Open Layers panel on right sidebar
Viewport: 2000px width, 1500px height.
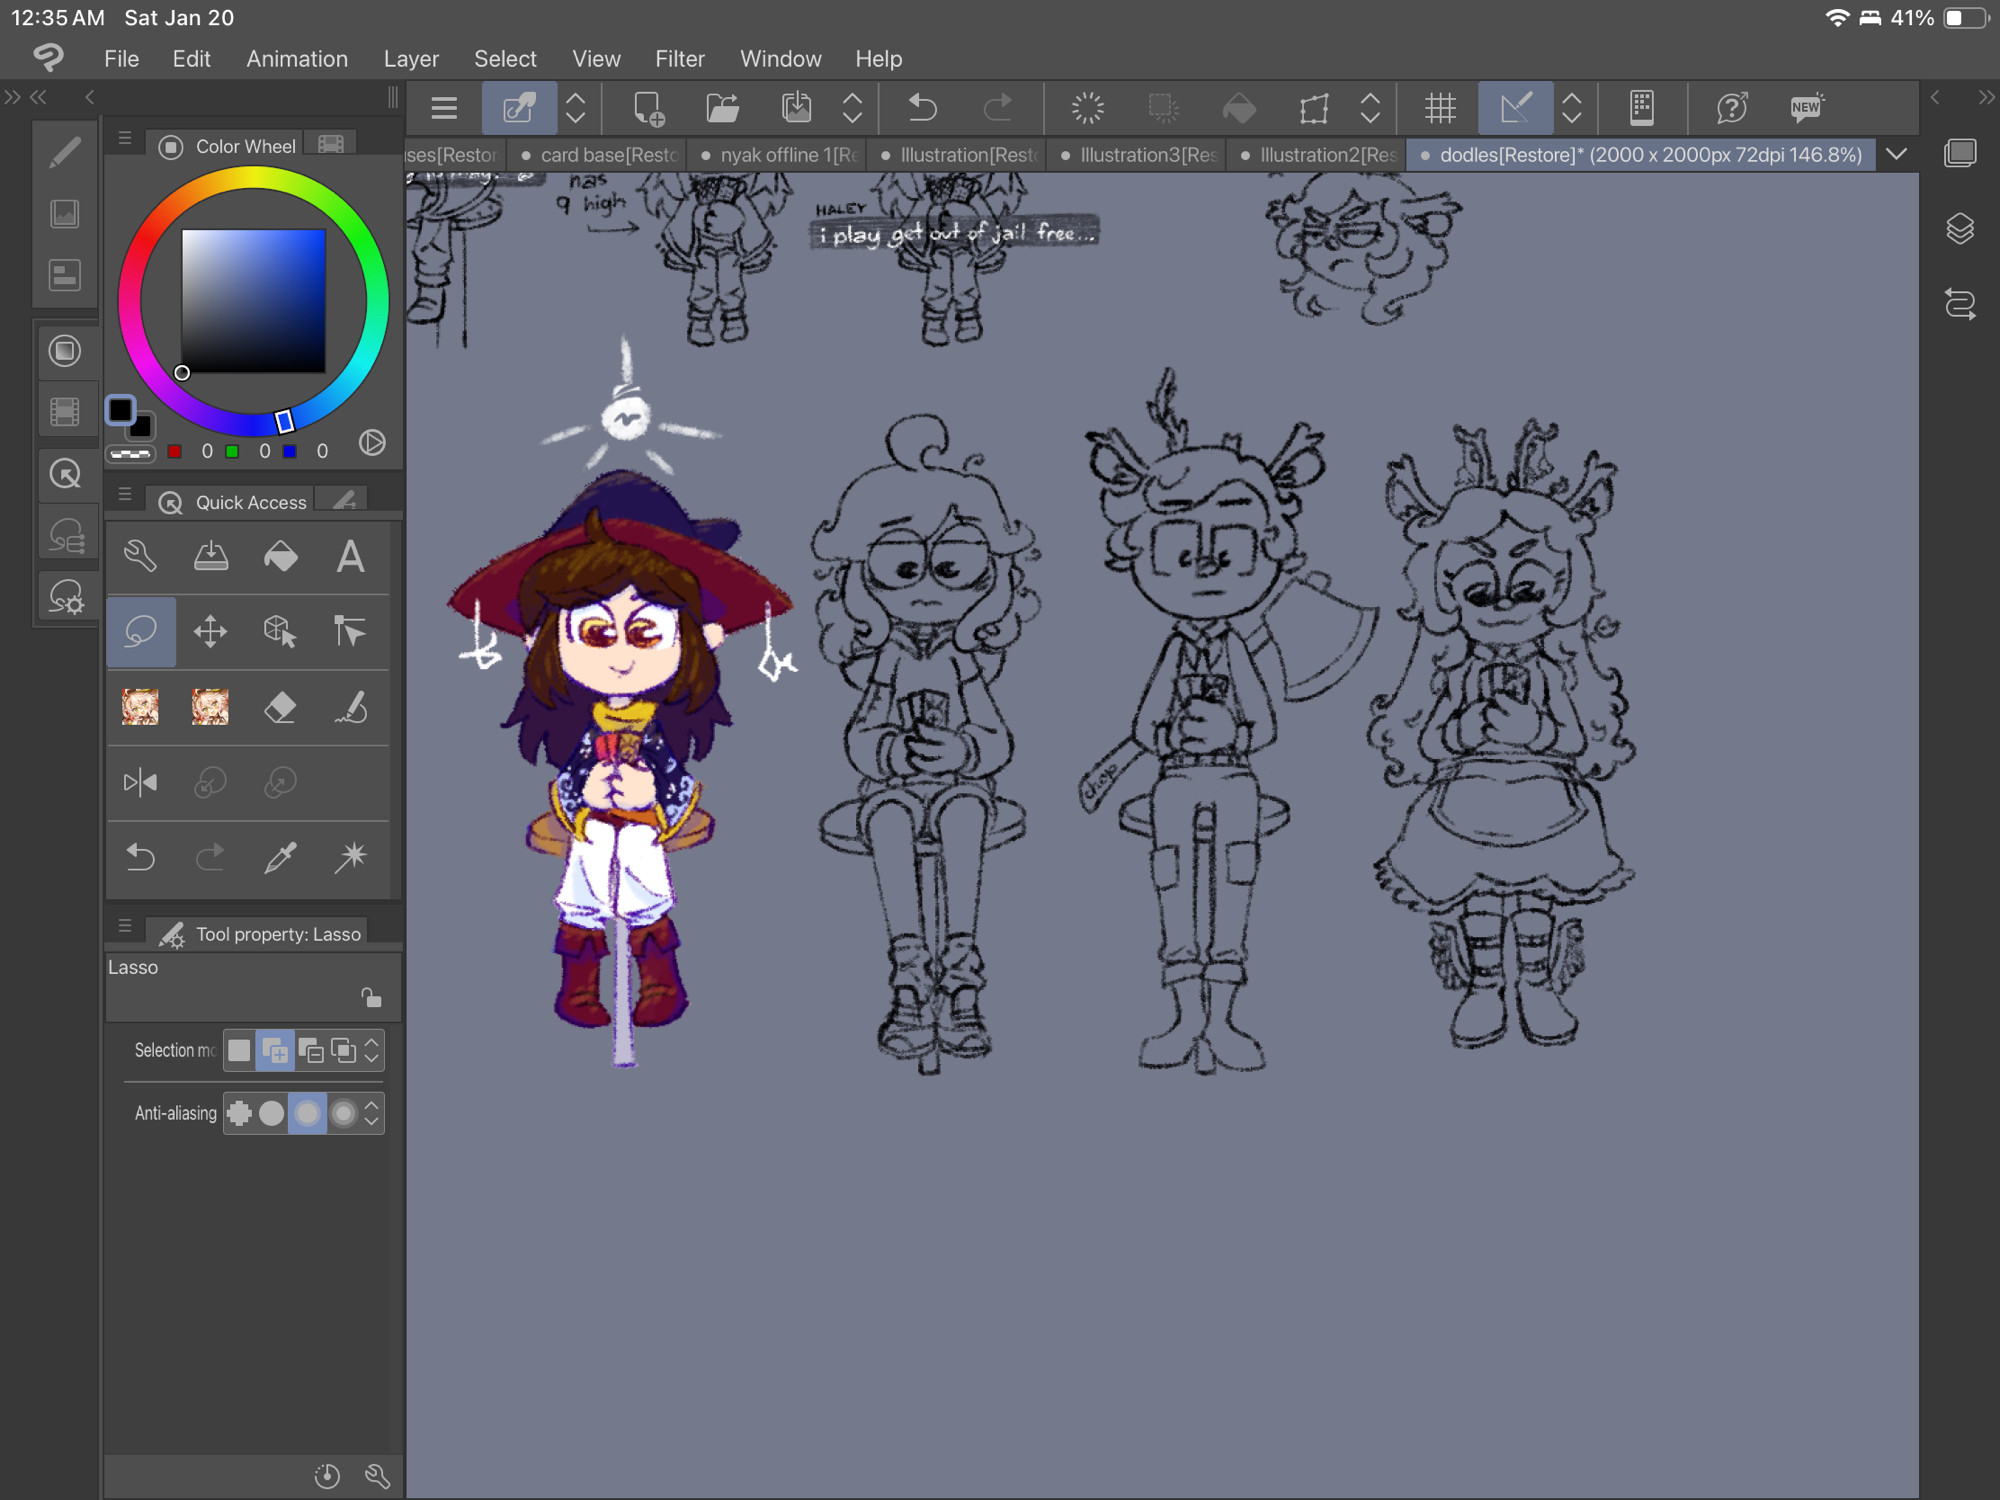1960,229
